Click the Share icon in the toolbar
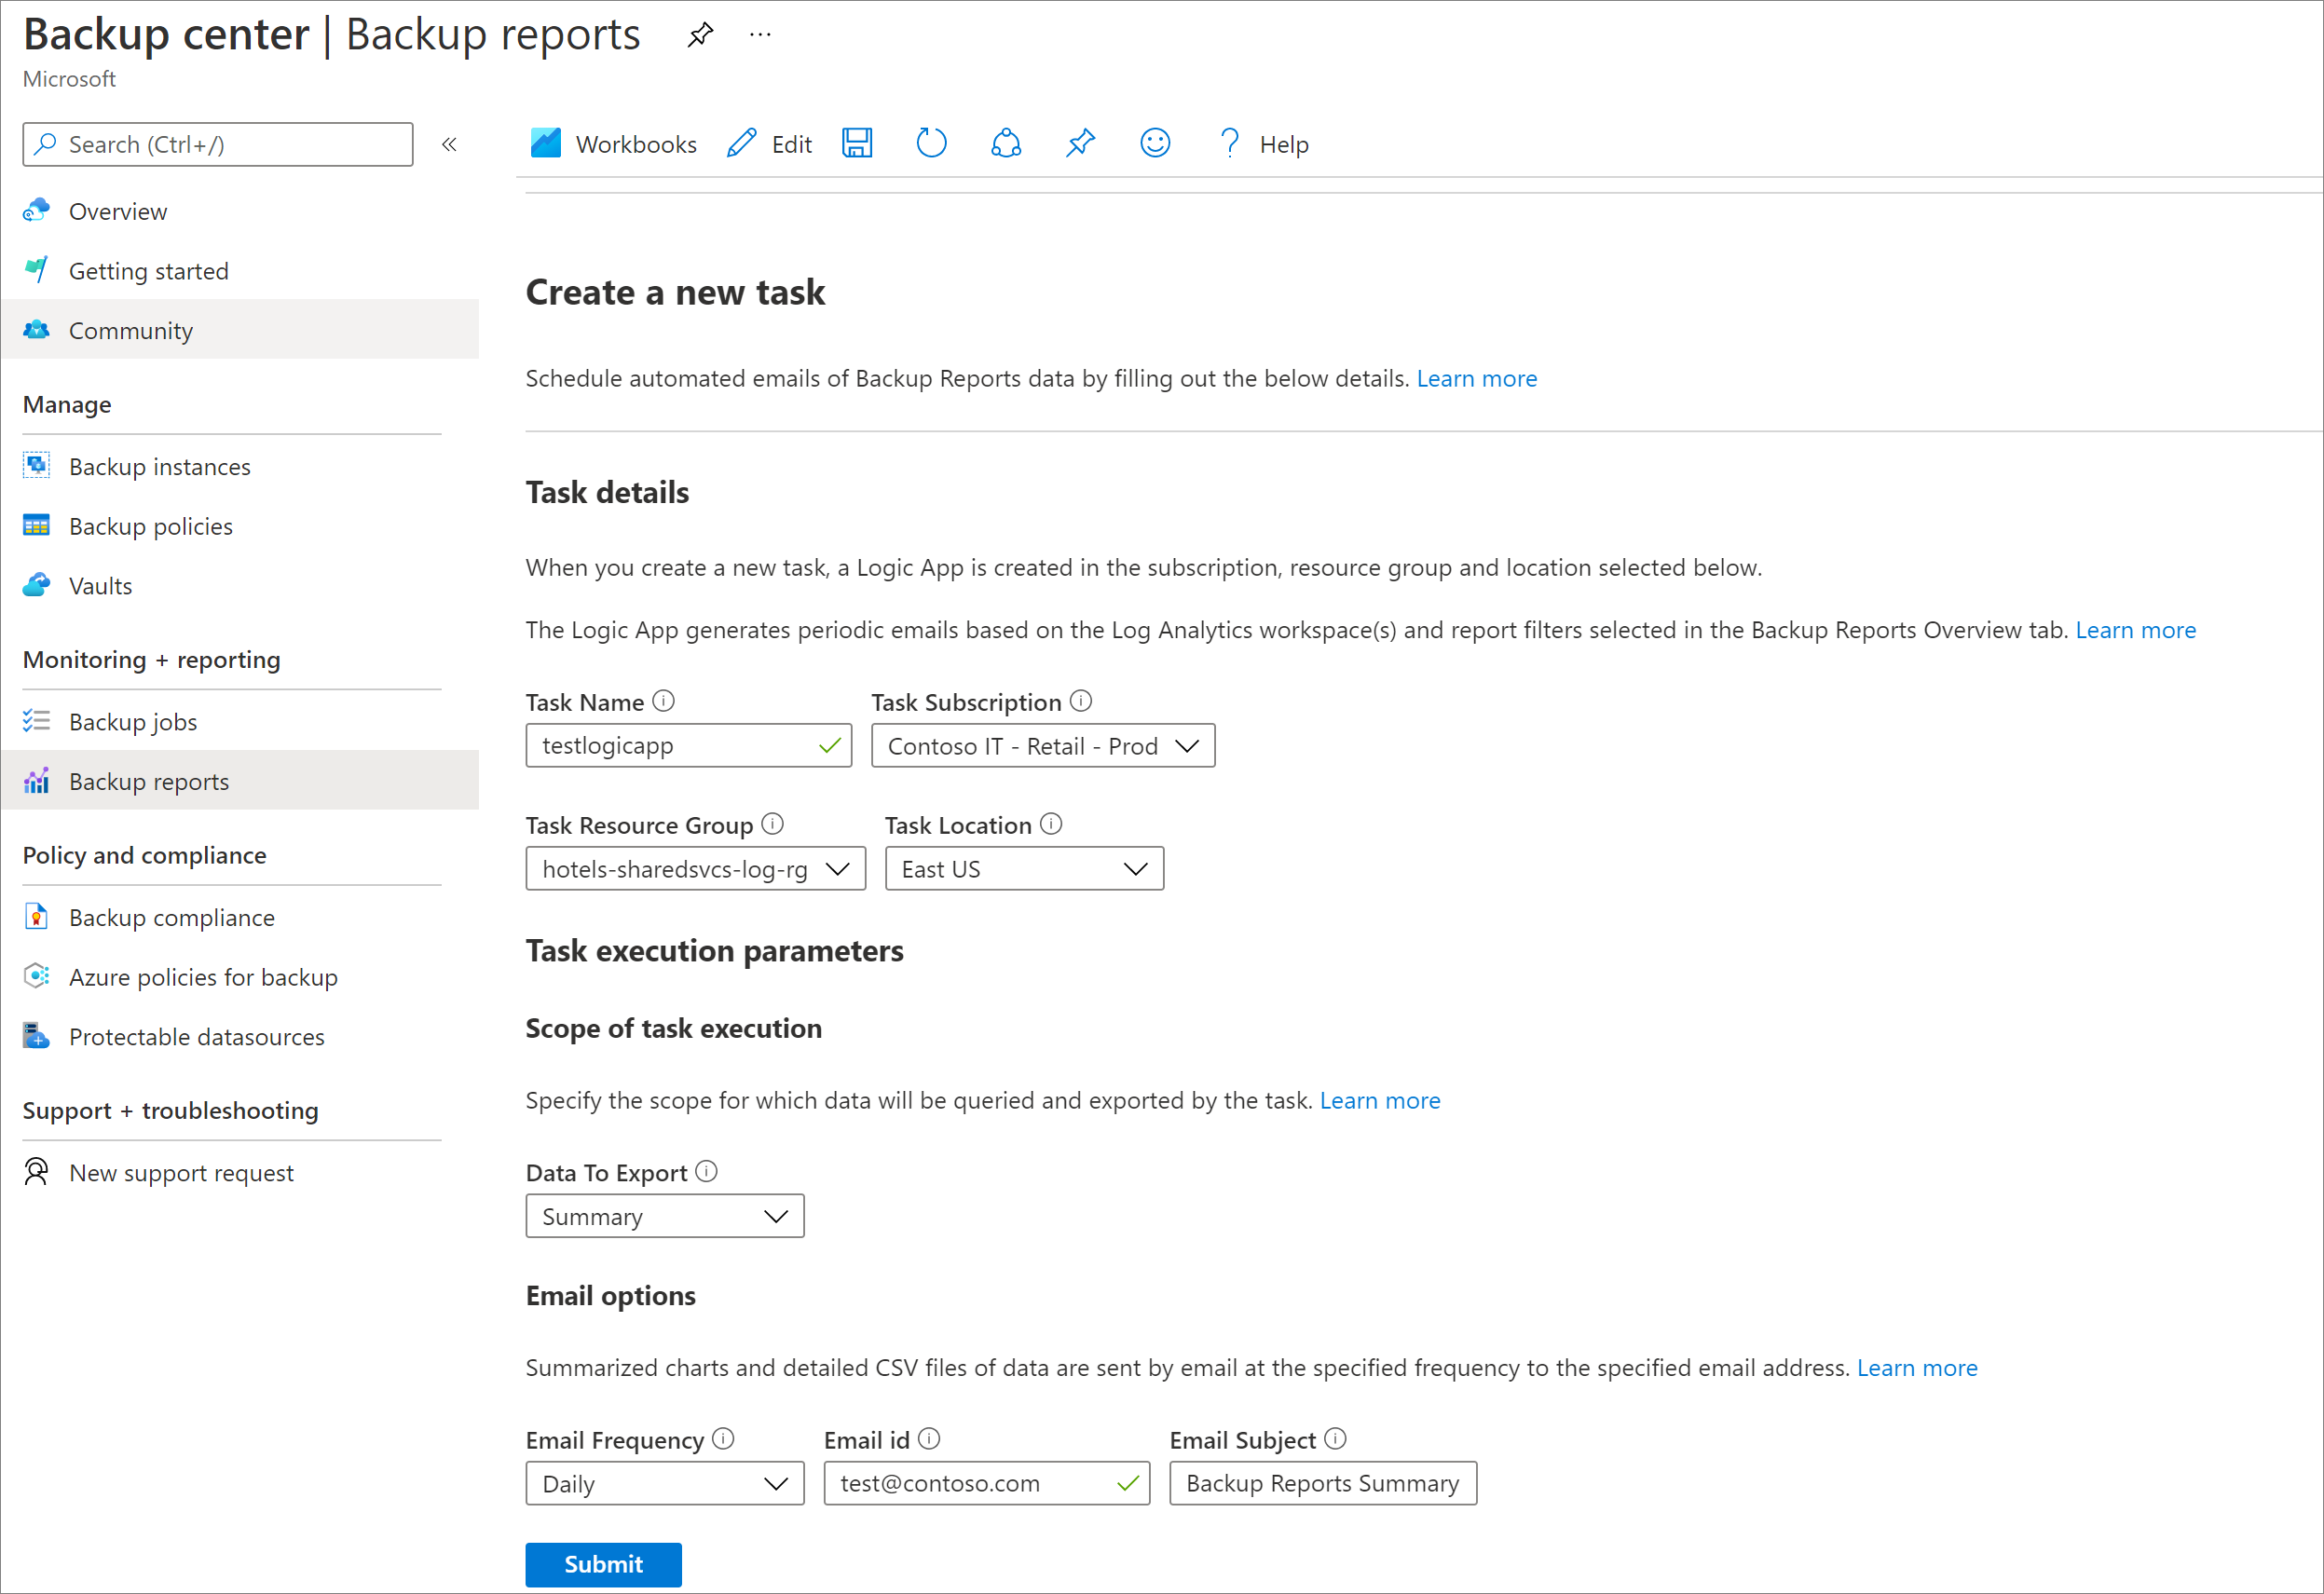 tap(1005, 144)
